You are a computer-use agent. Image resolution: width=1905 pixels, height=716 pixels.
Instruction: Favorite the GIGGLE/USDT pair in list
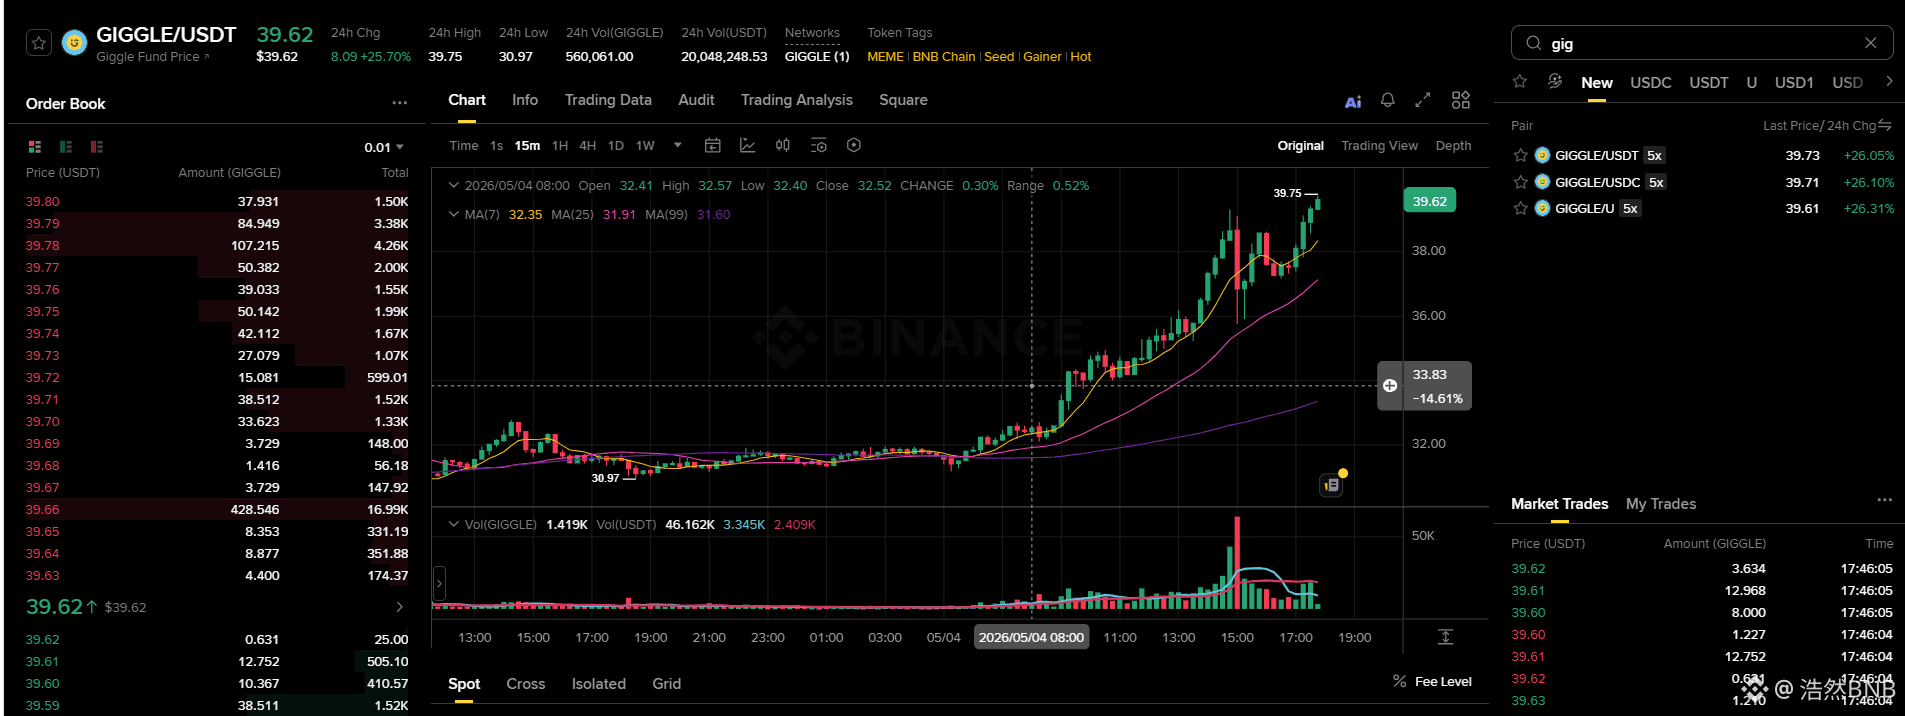(x=1521, y=155)
